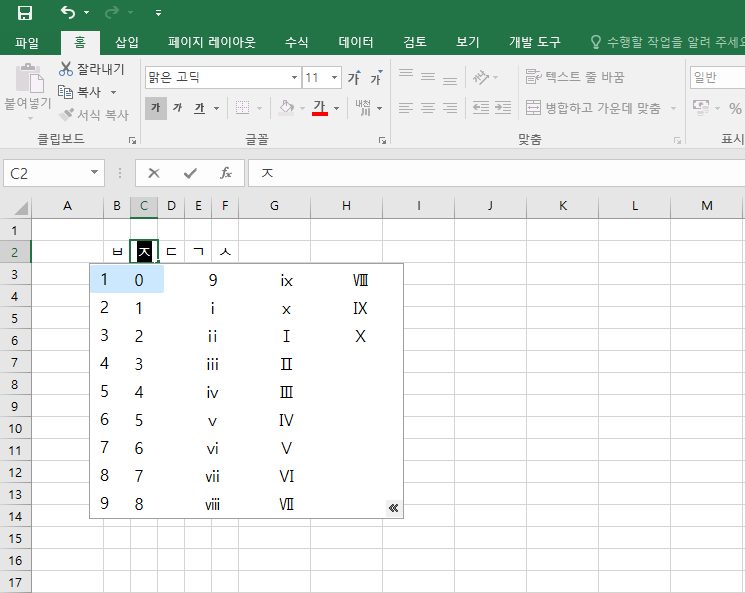Open the 수식 ribbon tab
The height and width of the screenshot is (593, 745).
click(x=296, y=43)
